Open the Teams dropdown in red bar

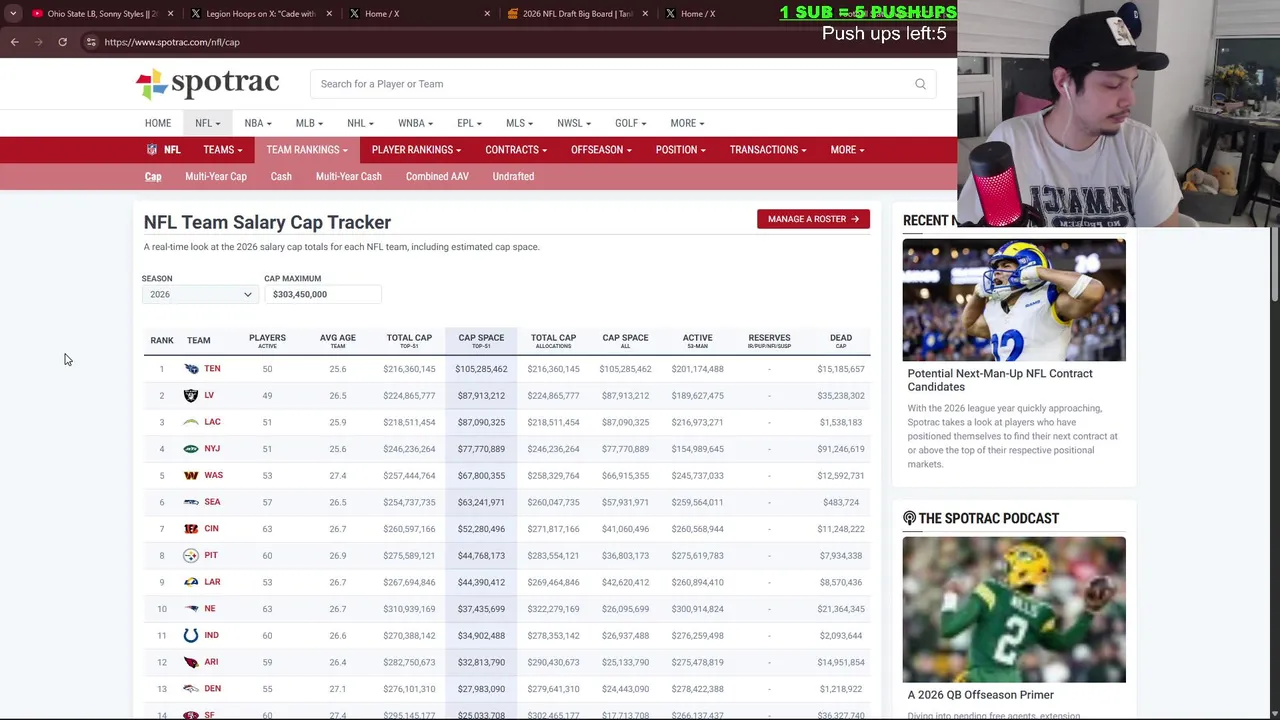coord(222,150)
